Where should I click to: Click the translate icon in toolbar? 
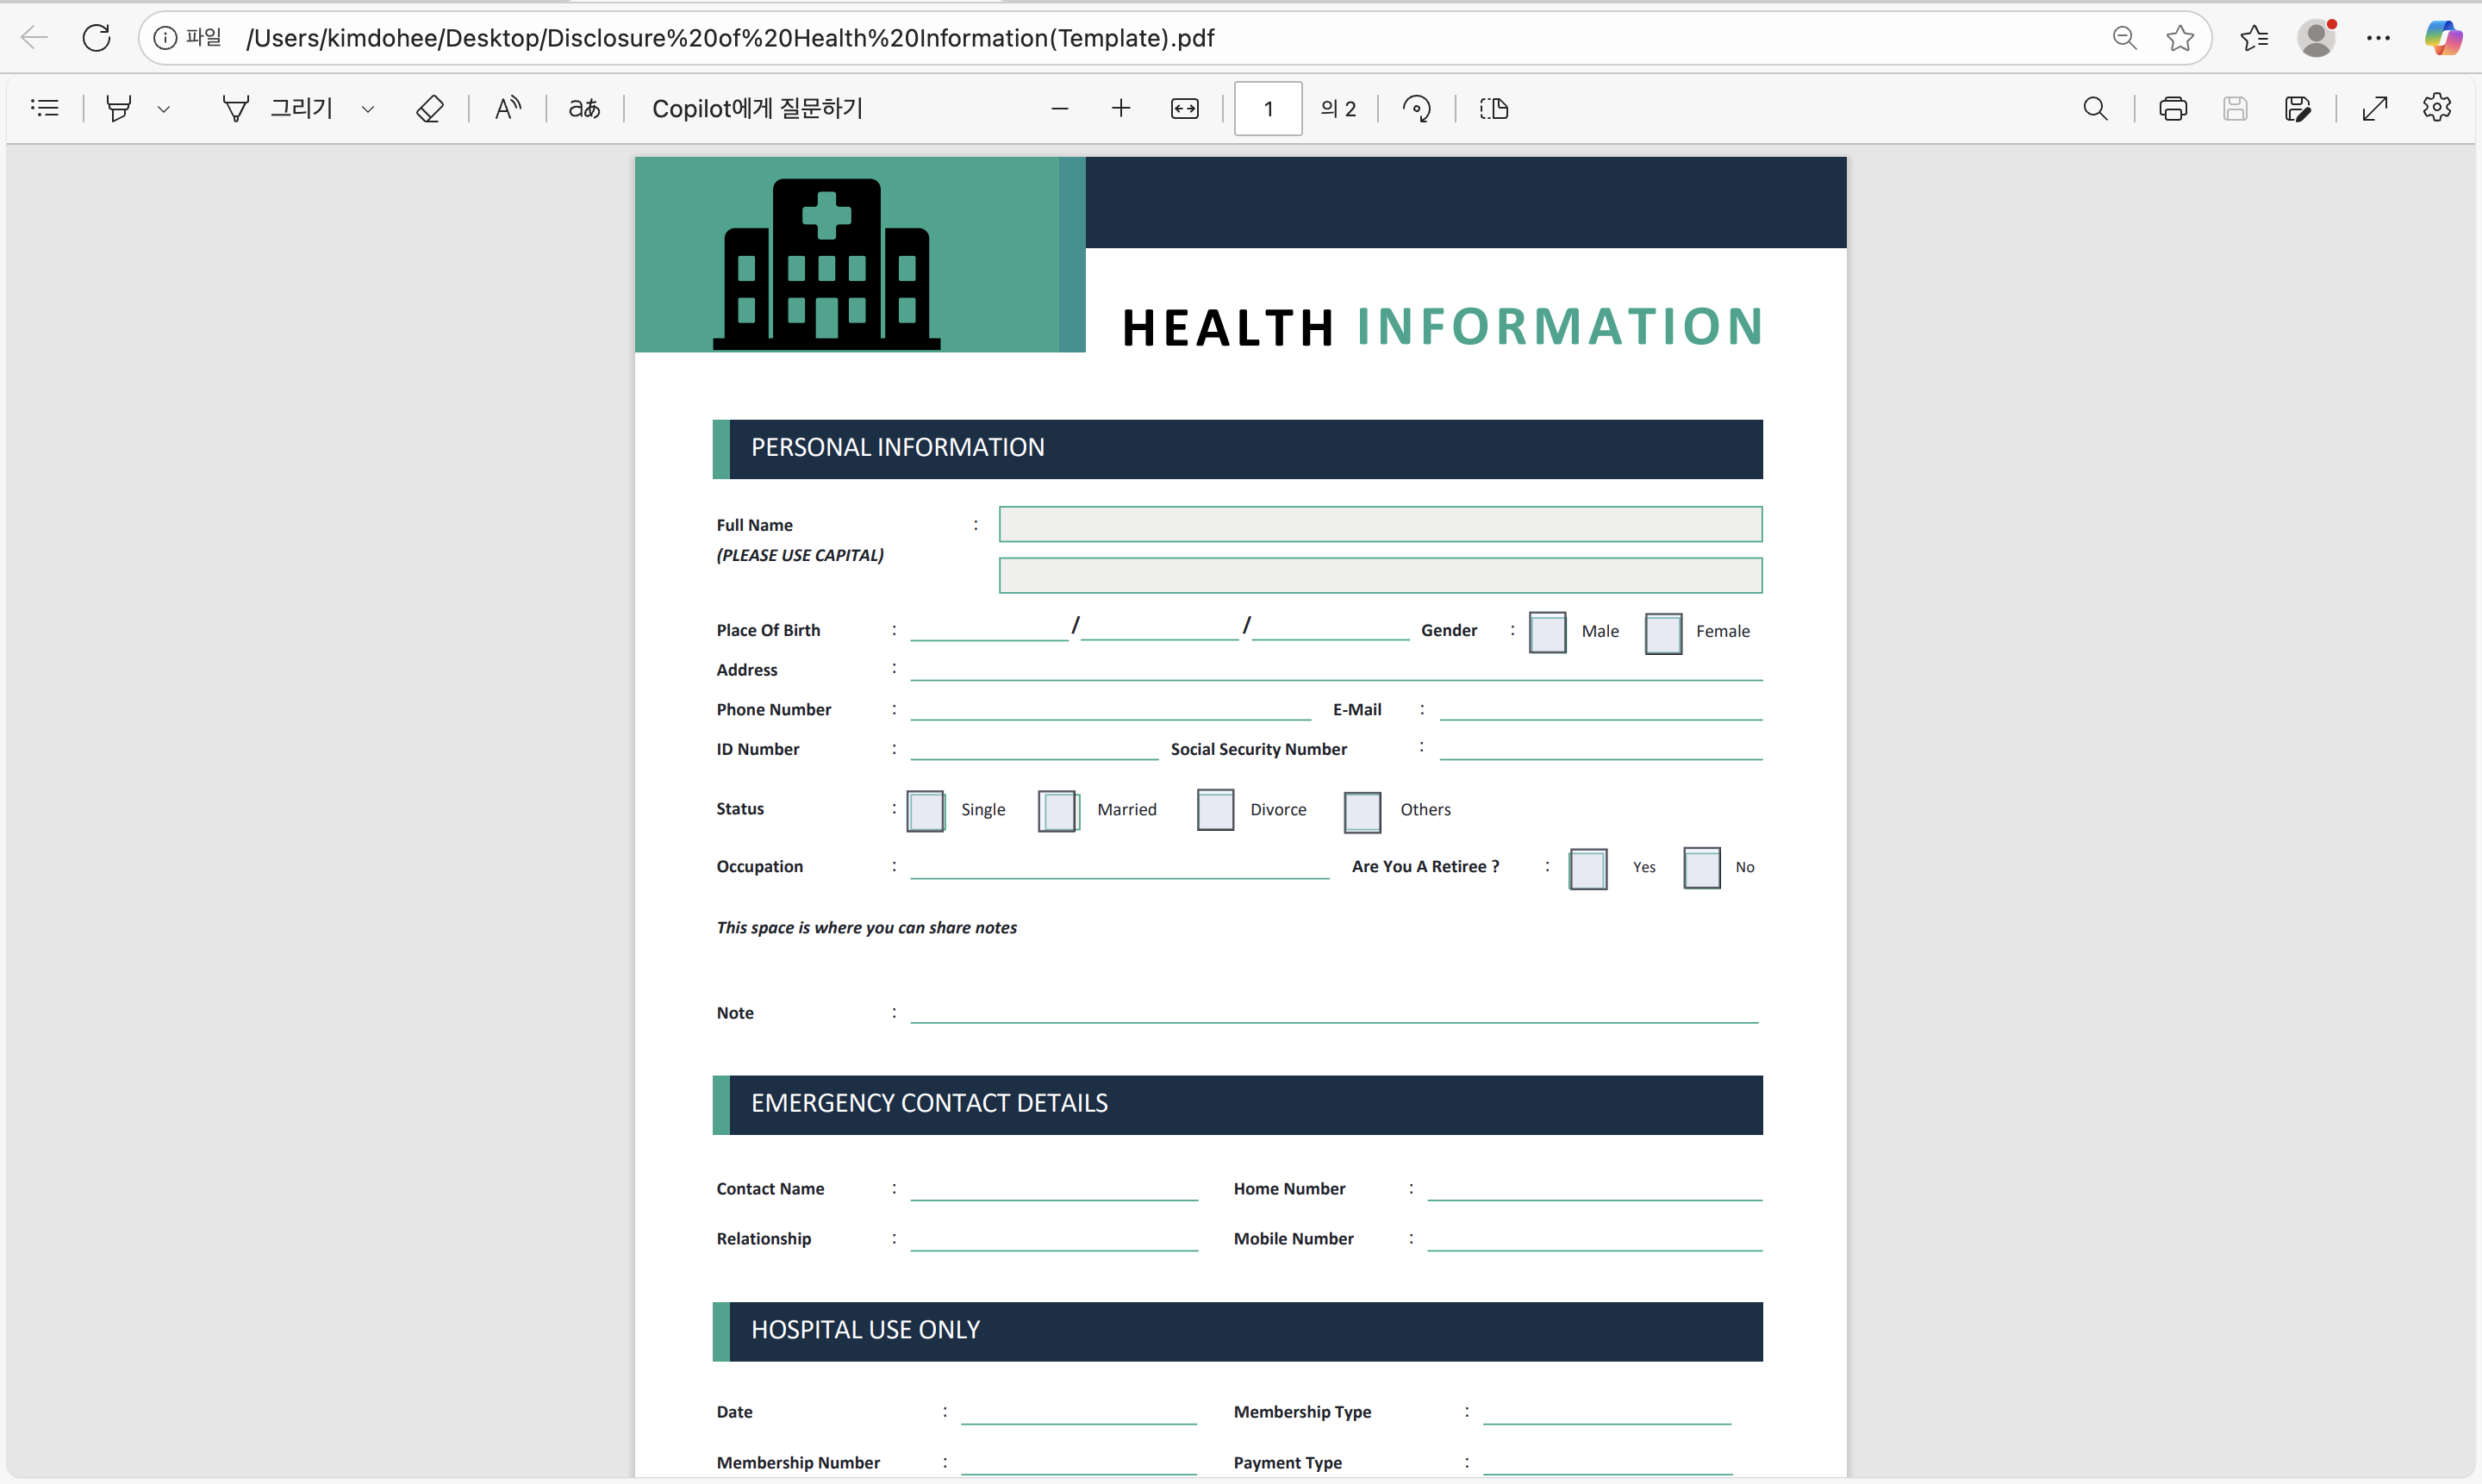pos(585,108)
